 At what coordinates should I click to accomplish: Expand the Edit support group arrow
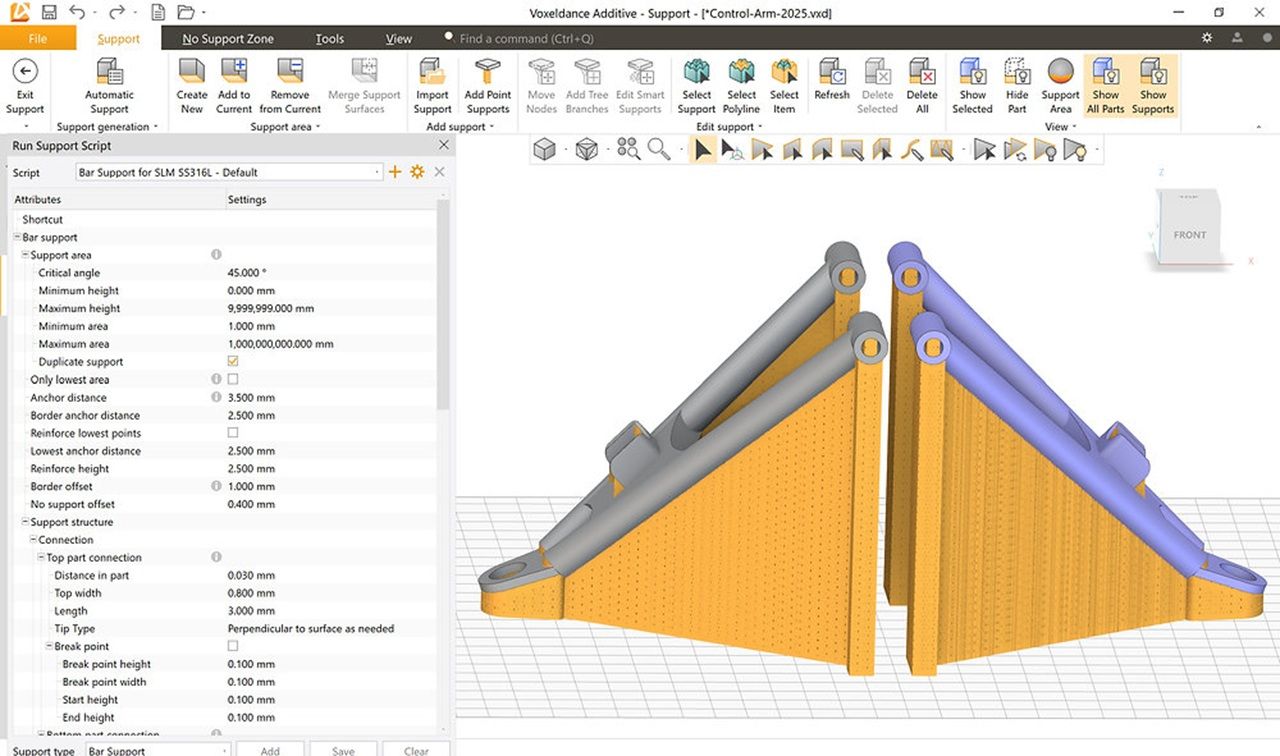click(760, 127)
